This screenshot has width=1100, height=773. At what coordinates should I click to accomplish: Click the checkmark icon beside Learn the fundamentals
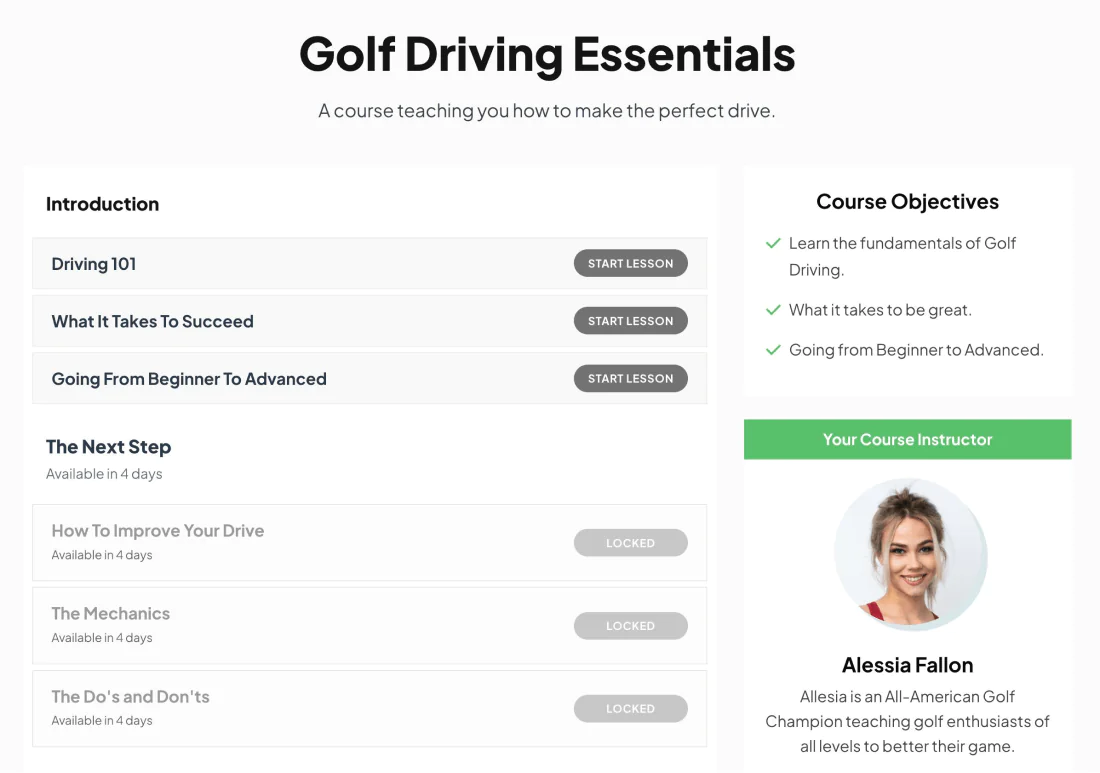(773, 243)
